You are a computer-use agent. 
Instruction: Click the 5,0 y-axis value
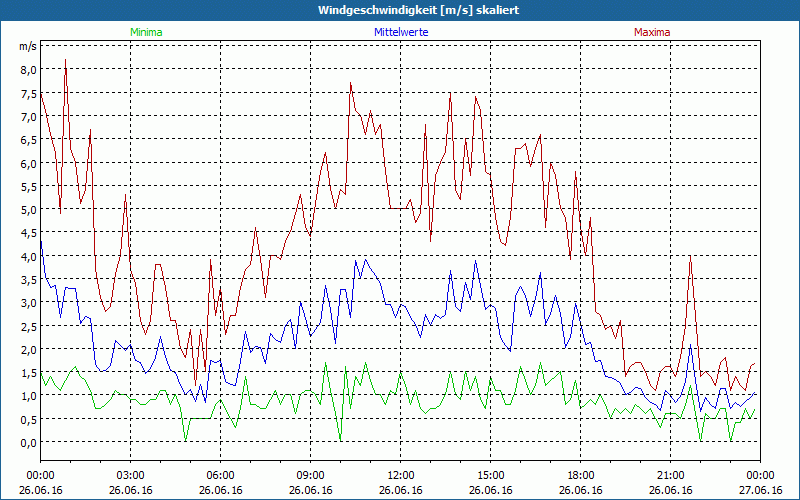(x=29, y=210)
